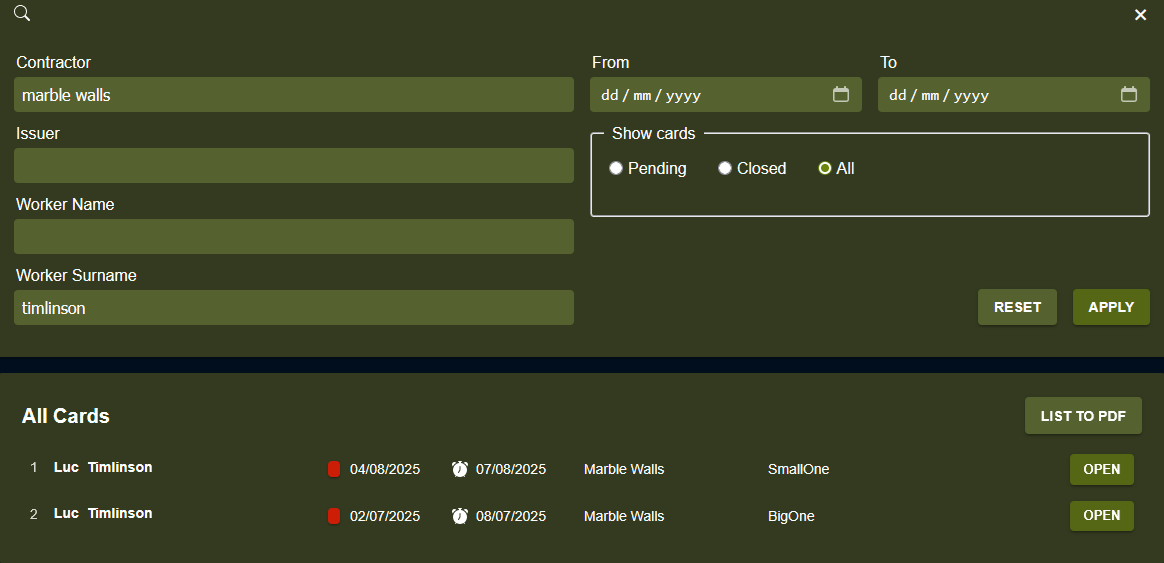Click the search magnifier icon
This screenshot has height=563, width=1164.
[22, 14]
